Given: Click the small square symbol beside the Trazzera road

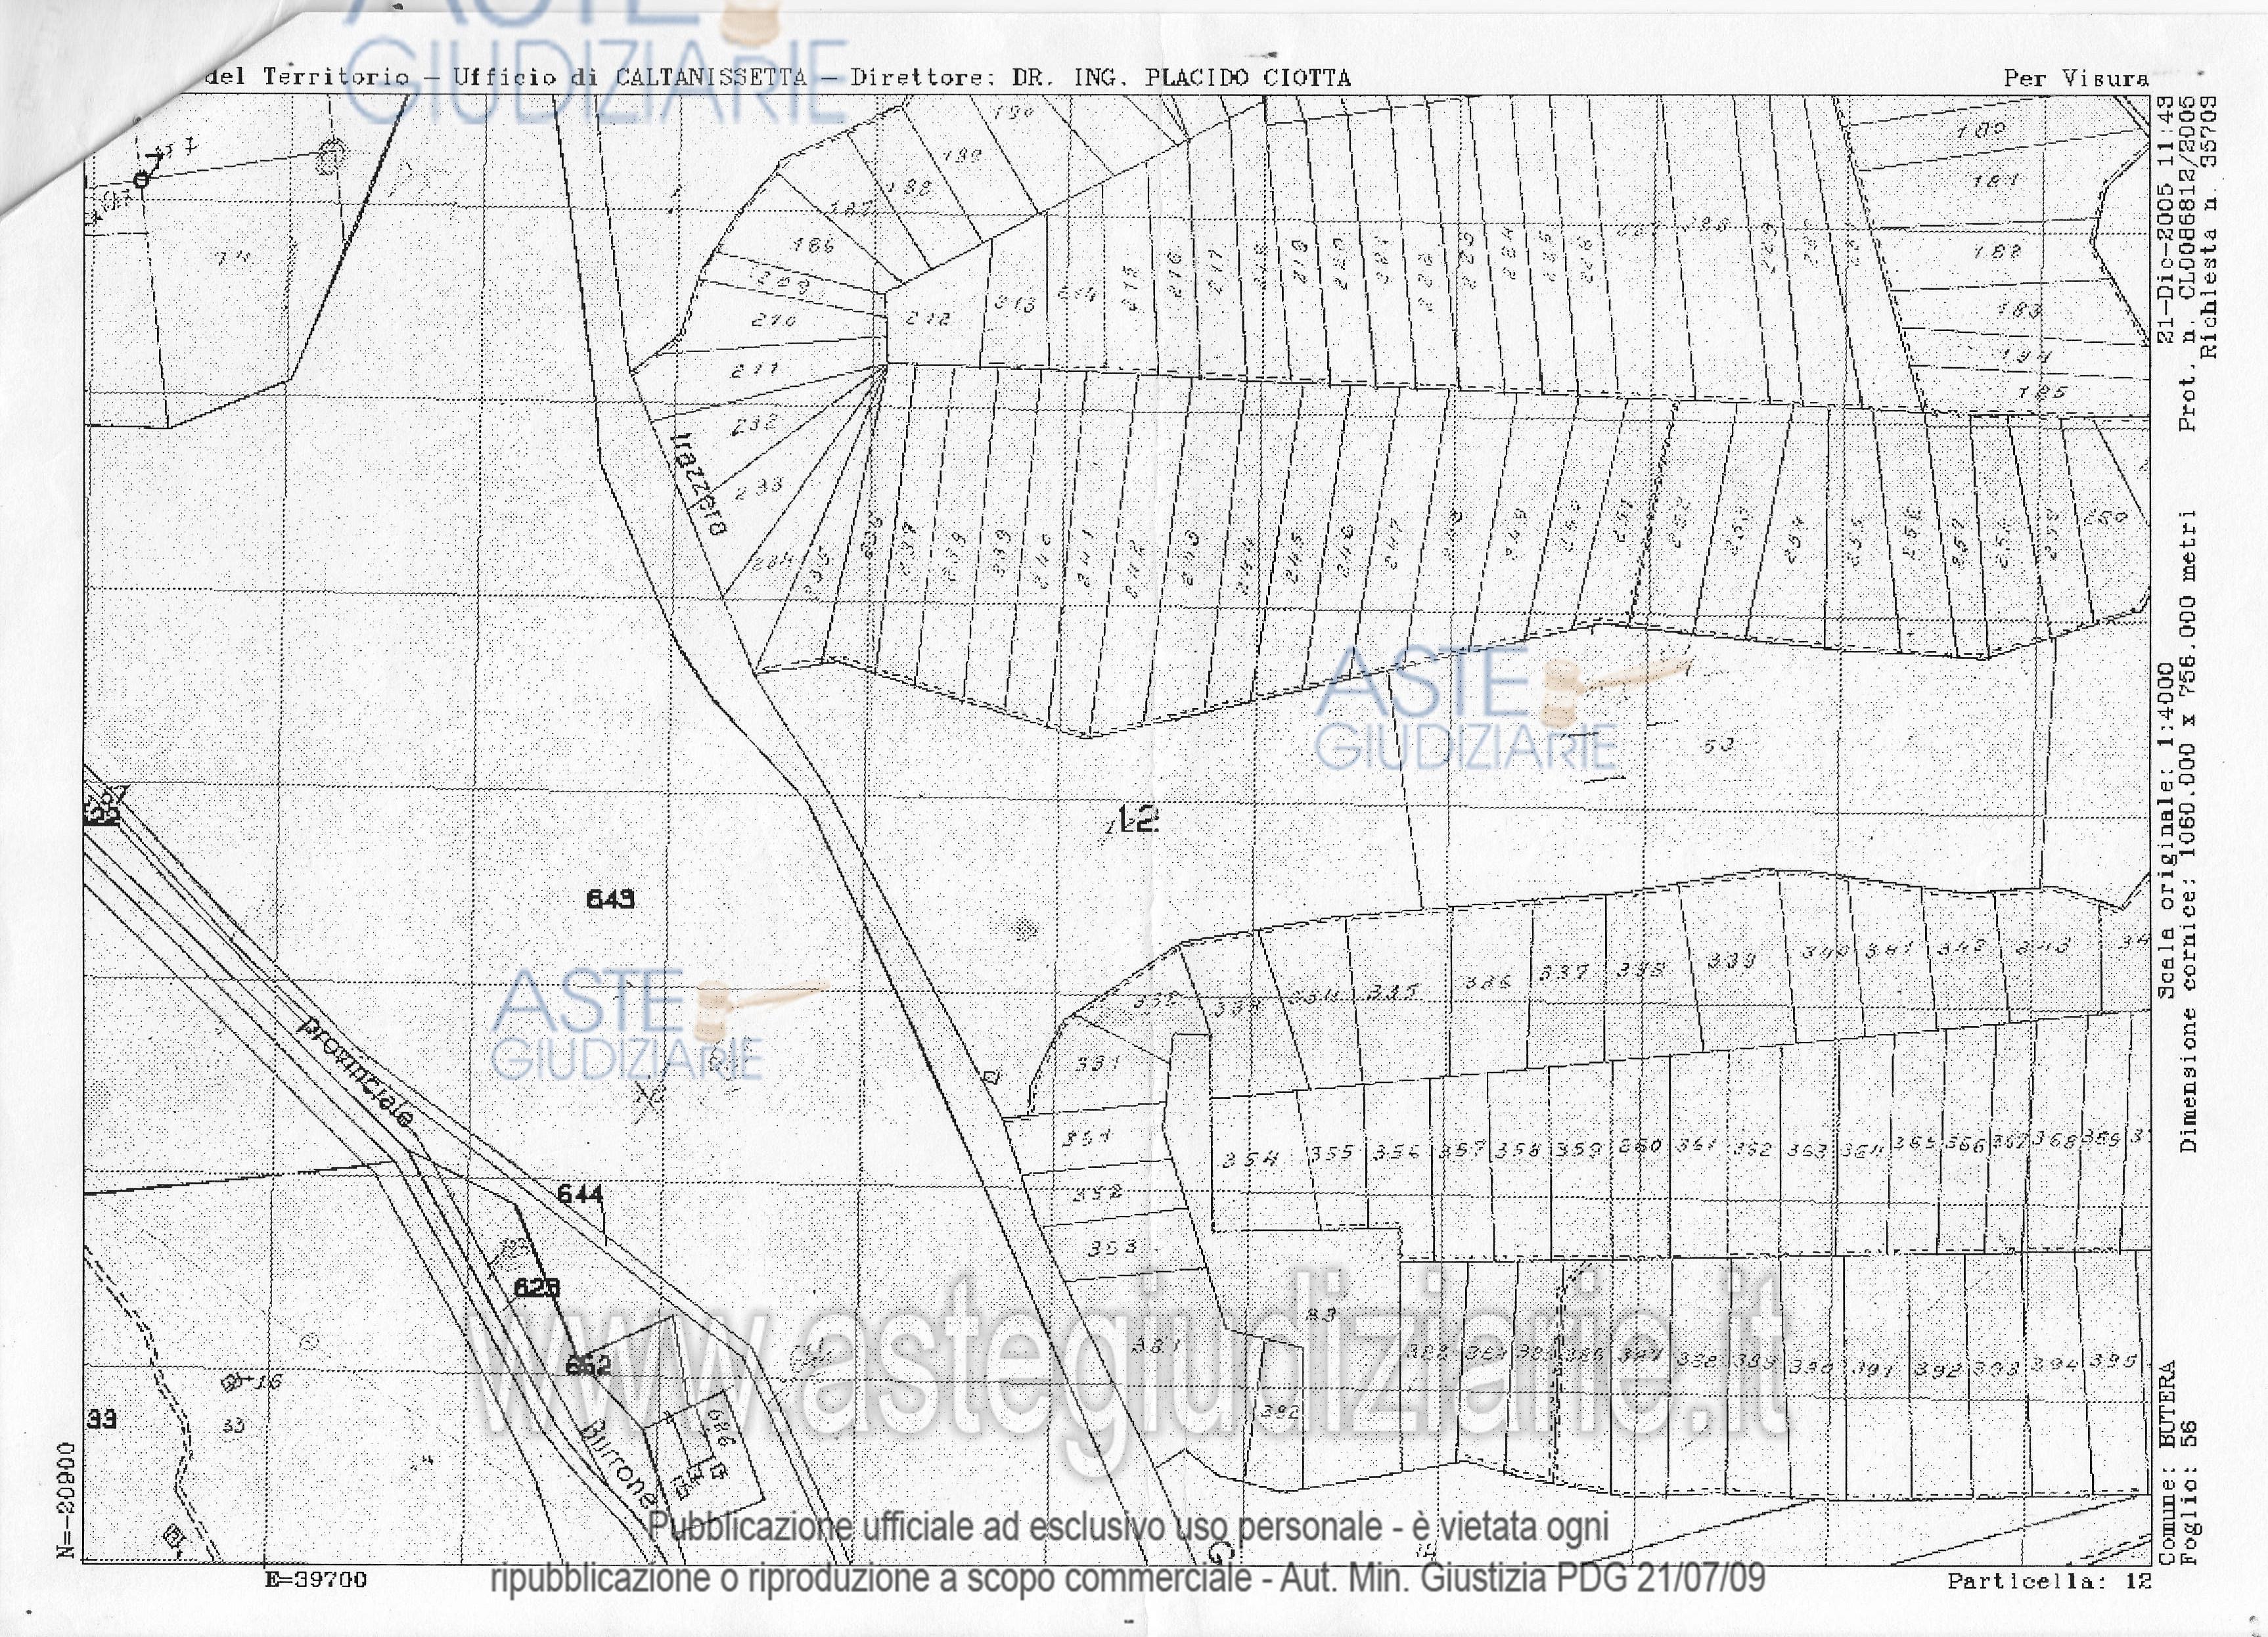Looking at the screenshot, I should coord(991,1077).
